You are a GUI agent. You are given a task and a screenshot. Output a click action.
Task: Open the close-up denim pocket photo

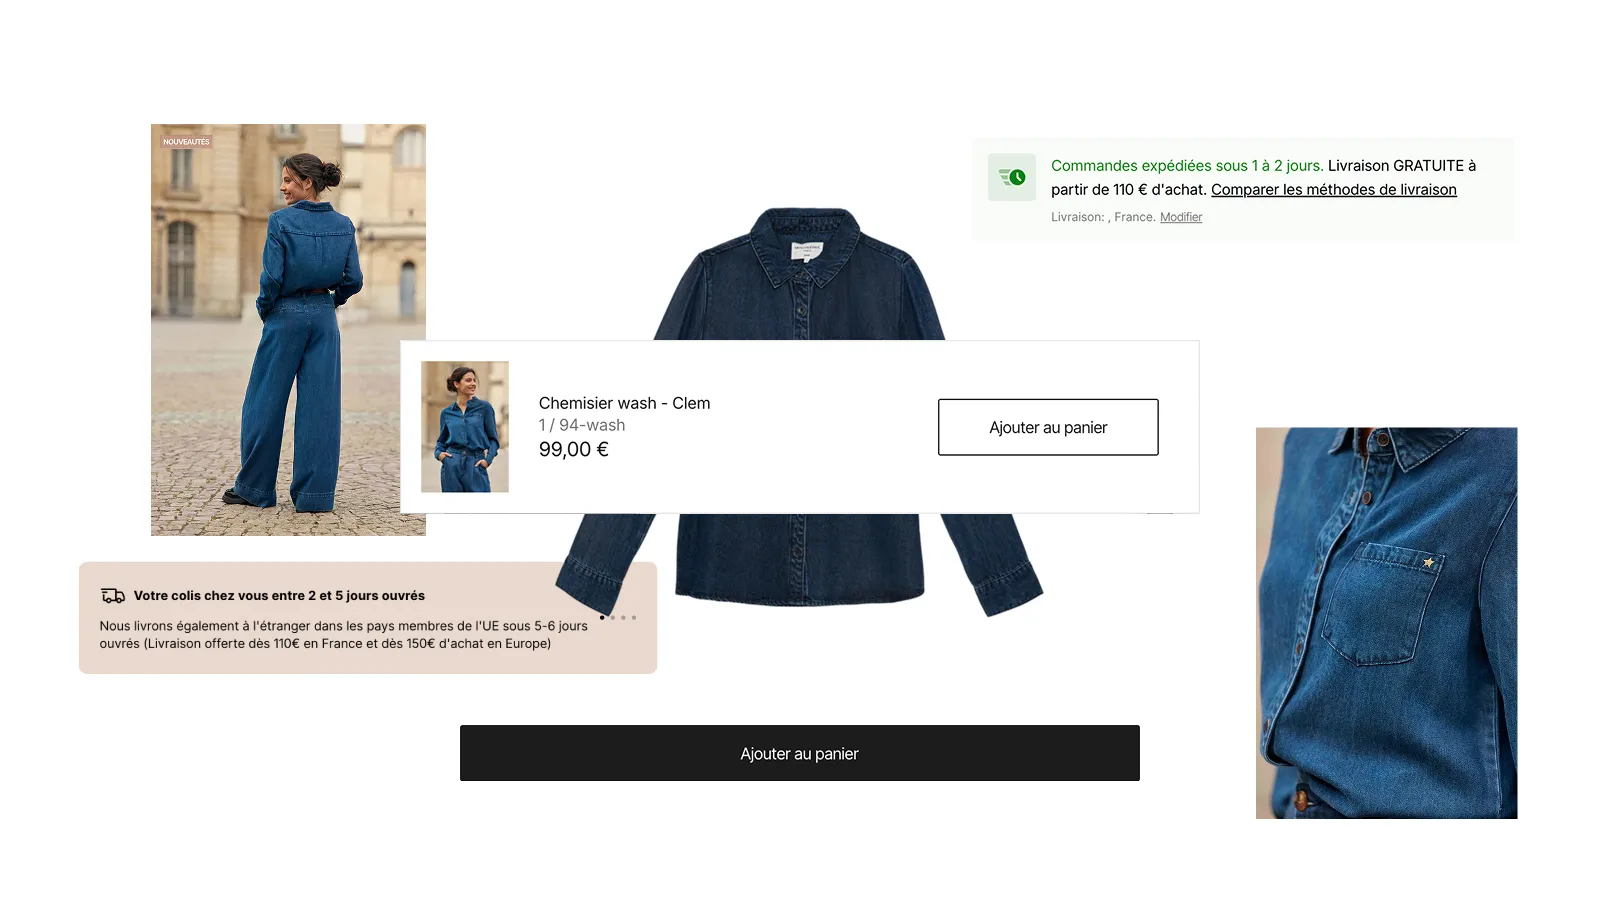click(1386, 623)
